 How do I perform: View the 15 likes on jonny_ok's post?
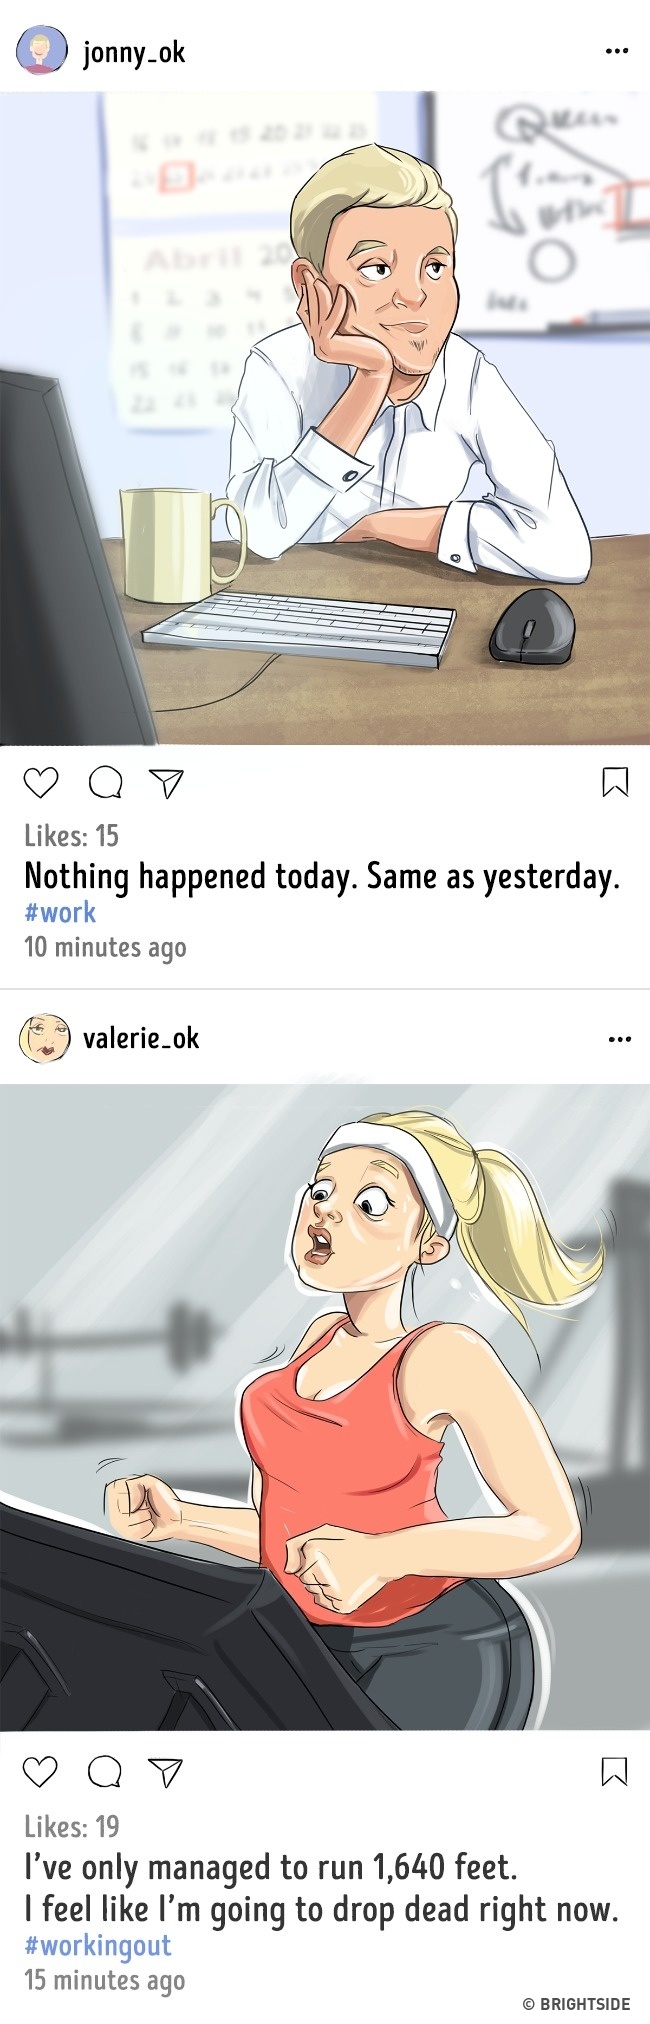click(71, 835)
